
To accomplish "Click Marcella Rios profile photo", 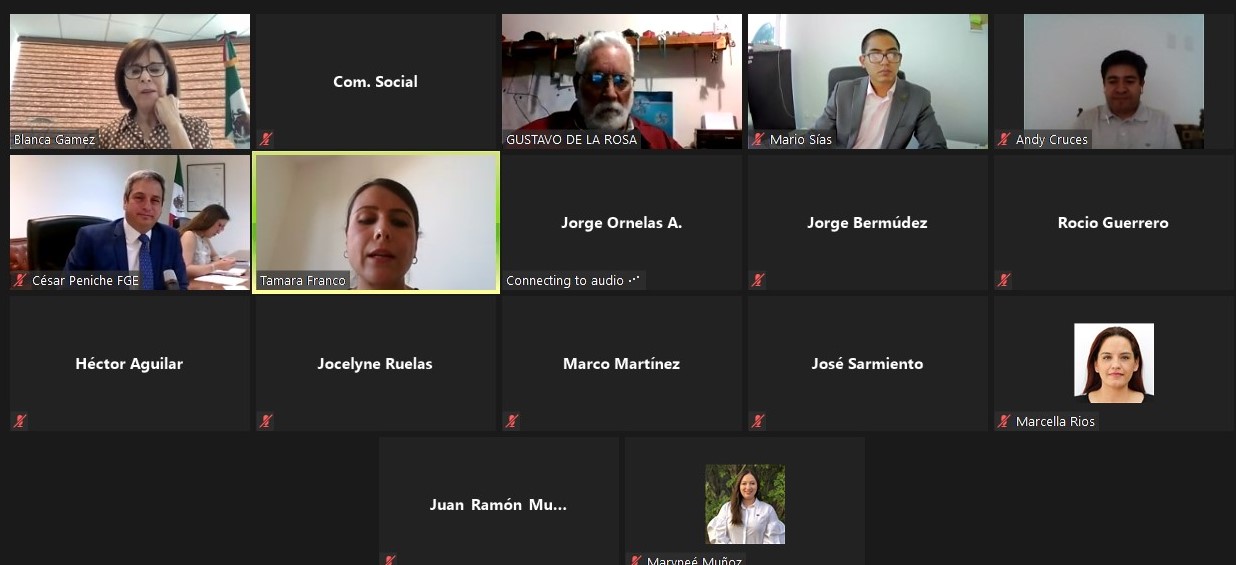I will 1114,363.
